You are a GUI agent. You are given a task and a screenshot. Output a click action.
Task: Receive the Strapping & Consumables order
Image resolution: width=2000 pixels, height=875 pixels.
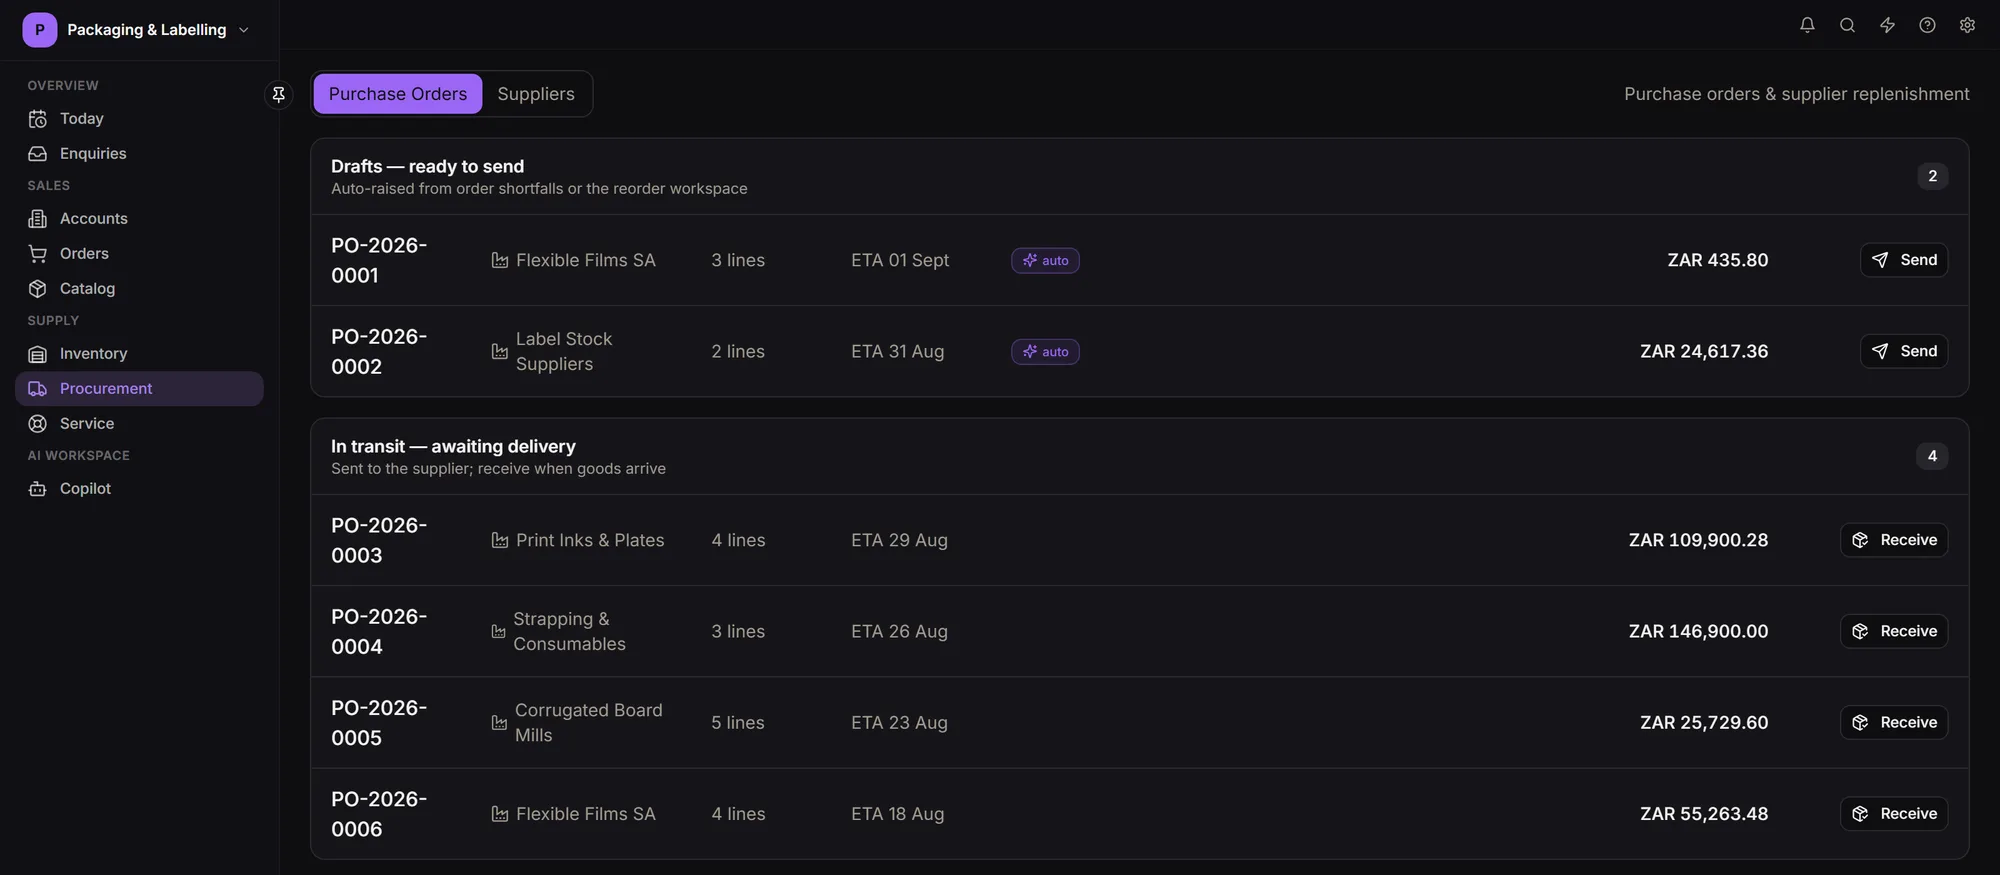(1894, 631)
